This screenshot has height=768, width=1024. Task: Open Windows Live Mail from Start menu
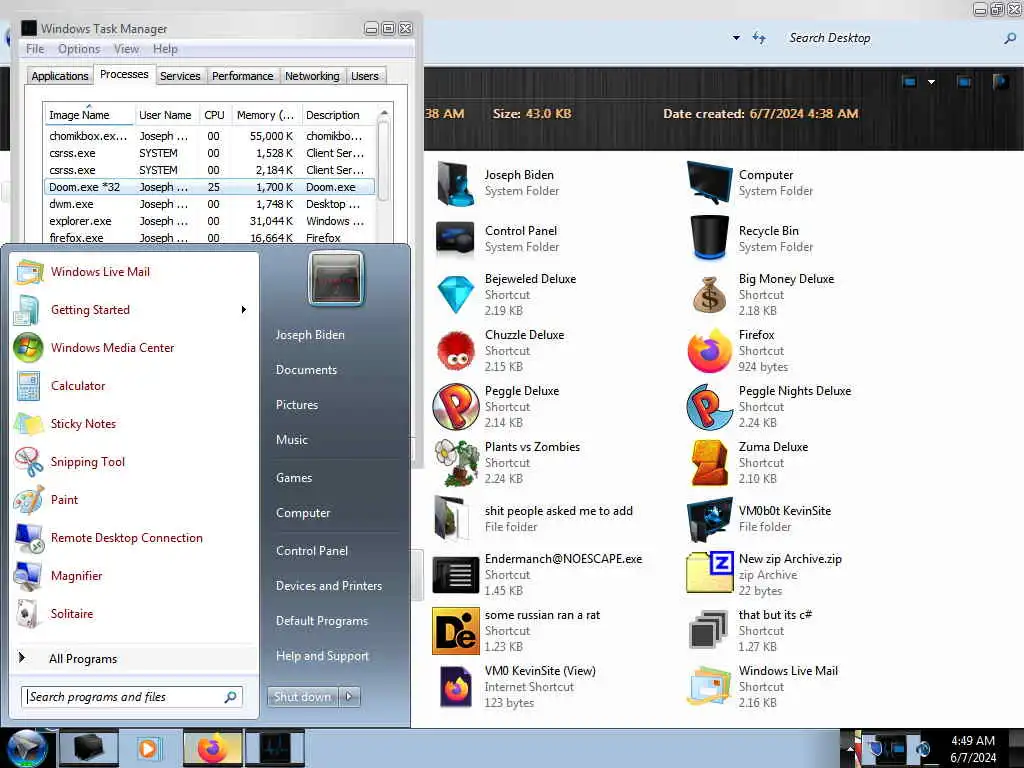tap(100, 272)
